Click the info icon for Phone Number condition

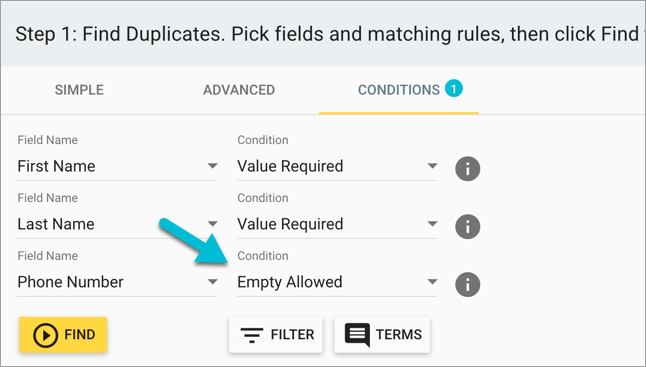[x=468, y=285]
